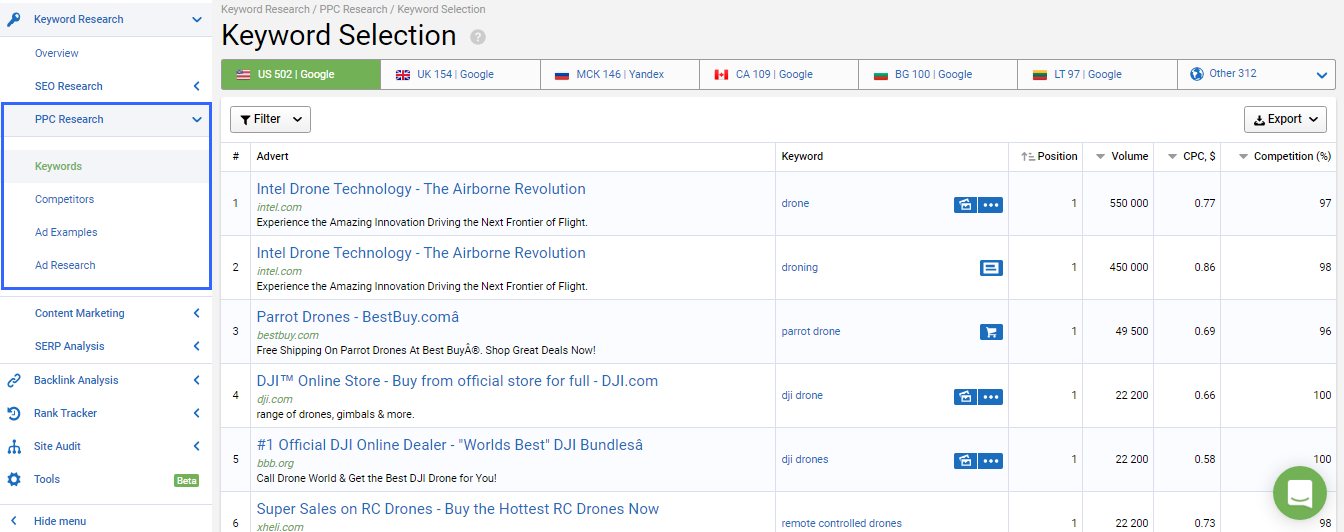Collapse the PPC Research submenu chevron
The width and height of the screenshot is (1344, 532).
point(196,119)
